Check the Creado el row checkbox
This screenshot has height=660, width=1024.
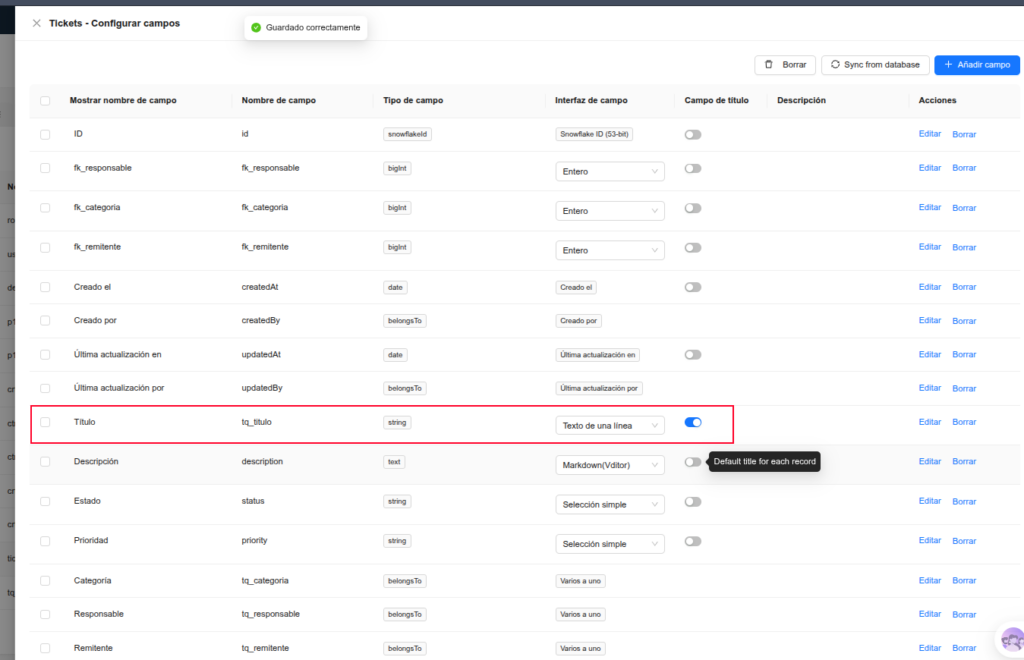point(45,287)
